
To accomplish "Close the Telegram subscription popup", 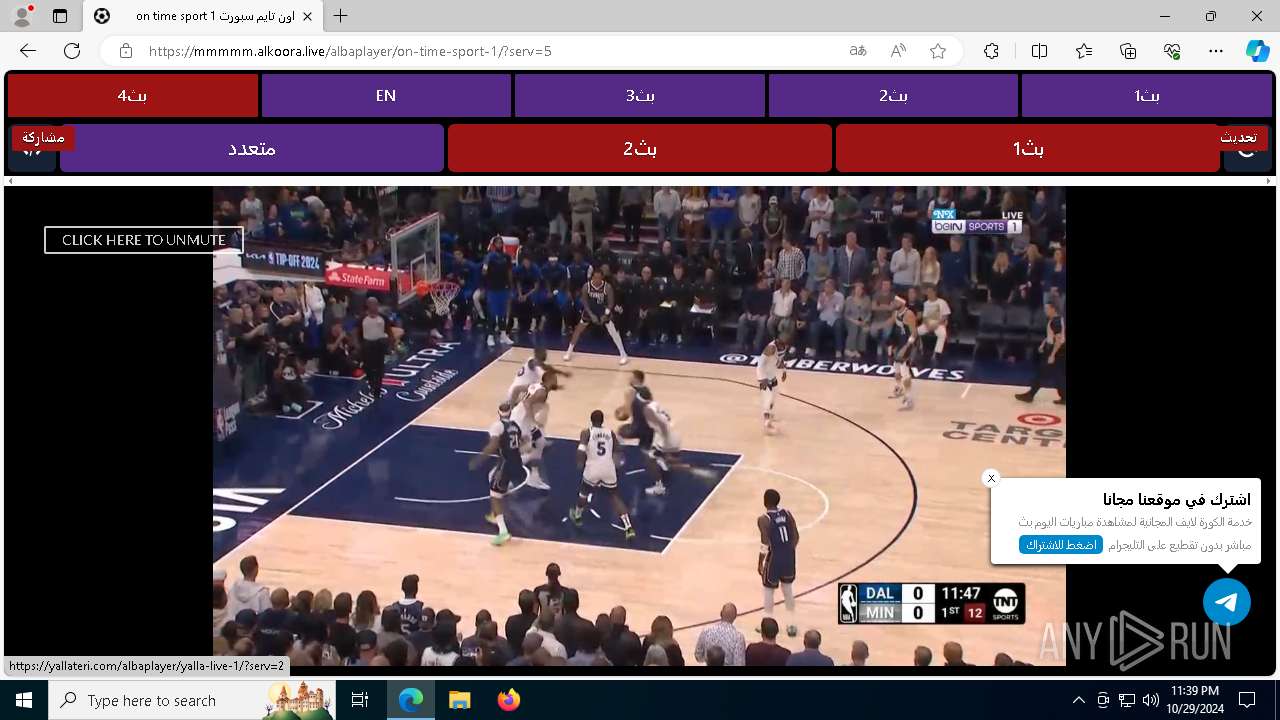I will tap(991, 478).
